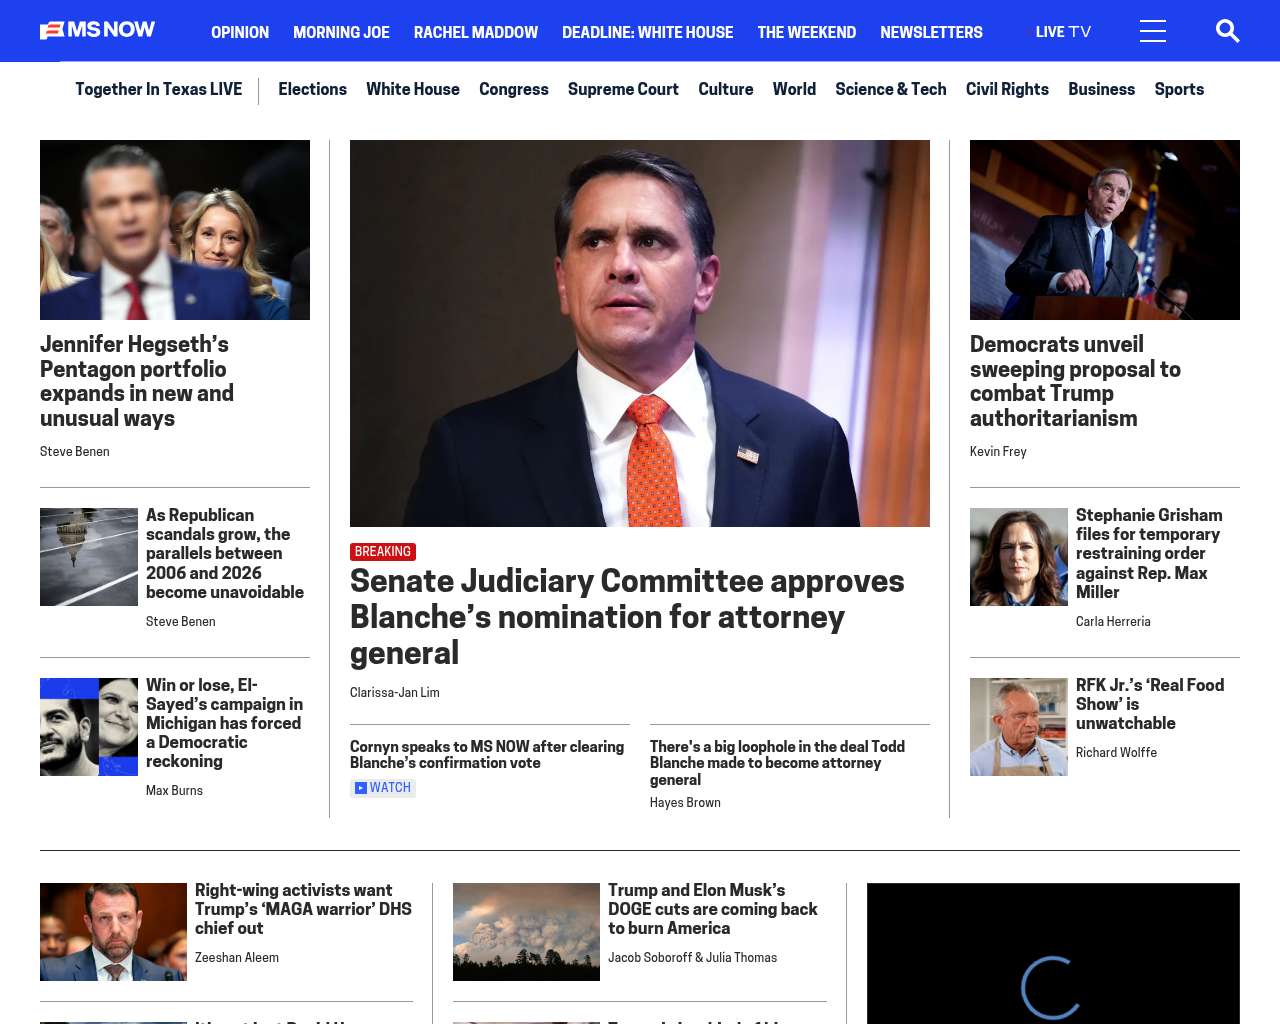
Task: View author Max Burns
Action: (174, 790)
